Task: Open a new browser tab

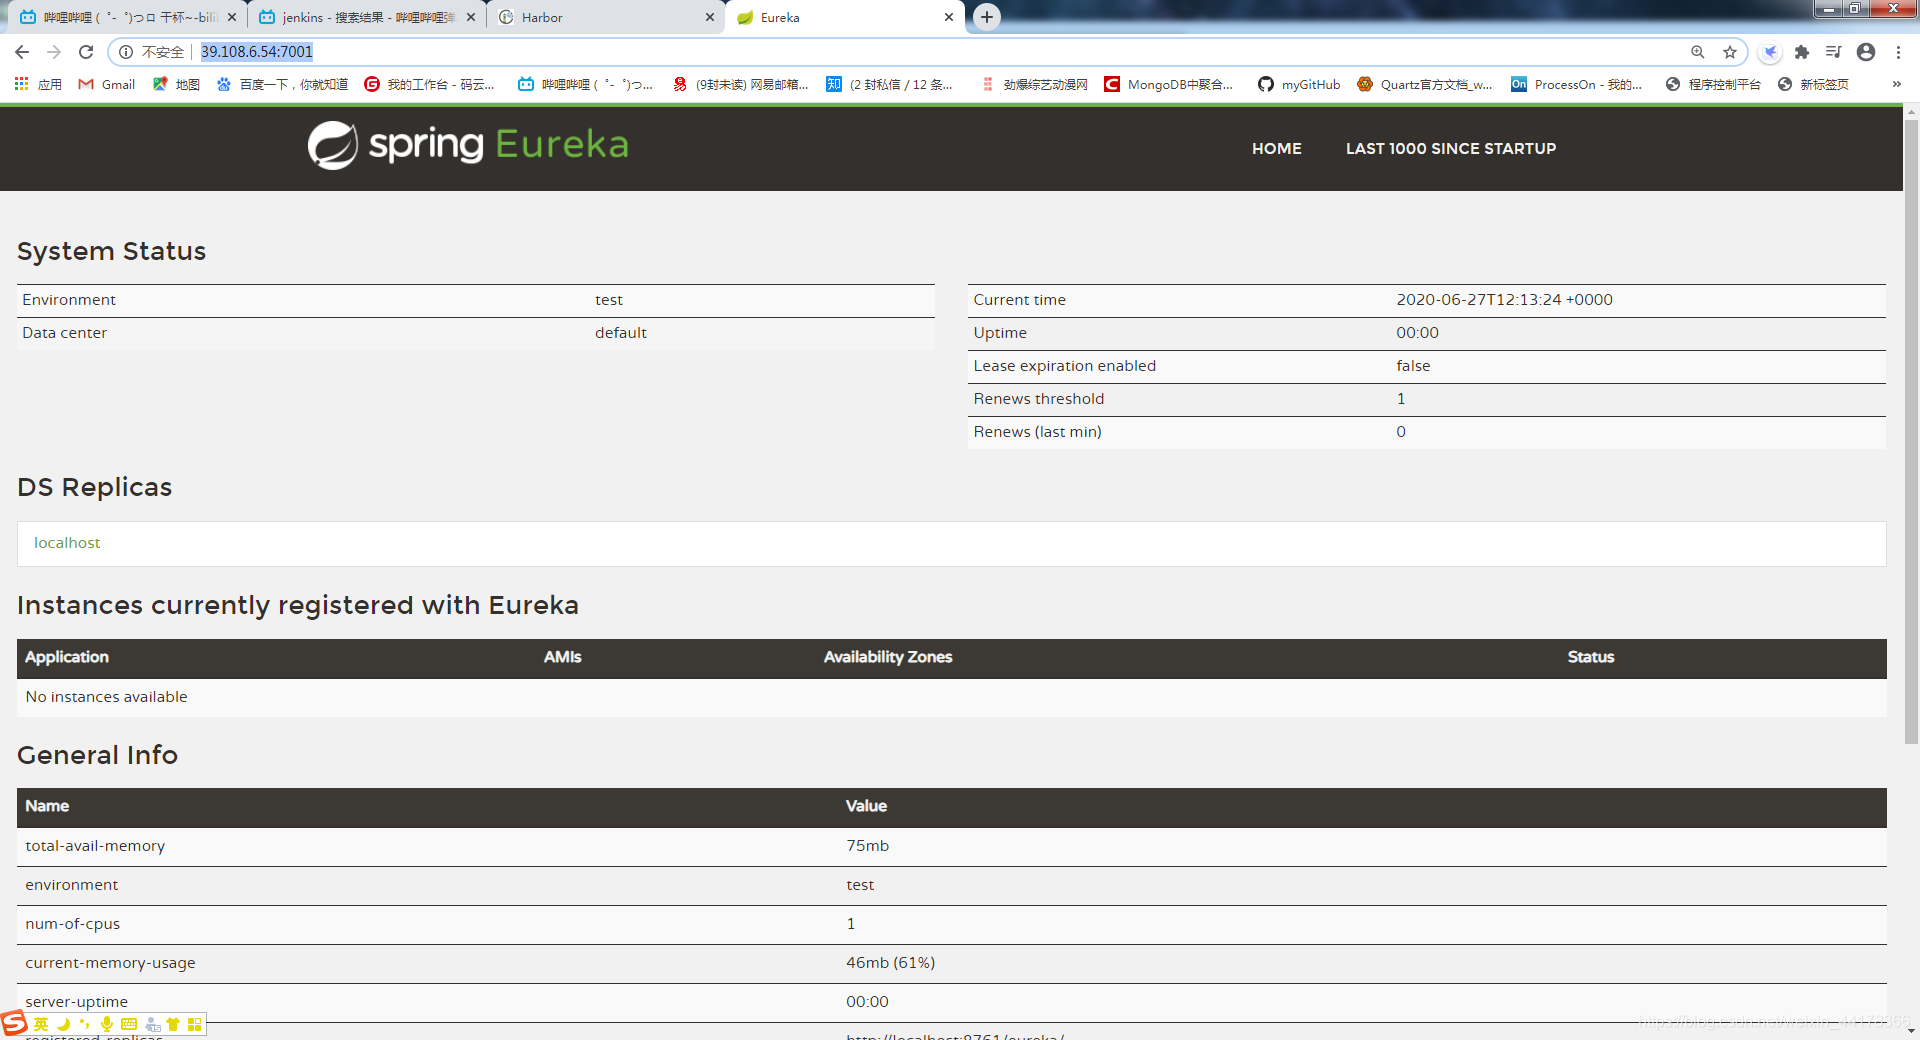Action: pos(987,17)
